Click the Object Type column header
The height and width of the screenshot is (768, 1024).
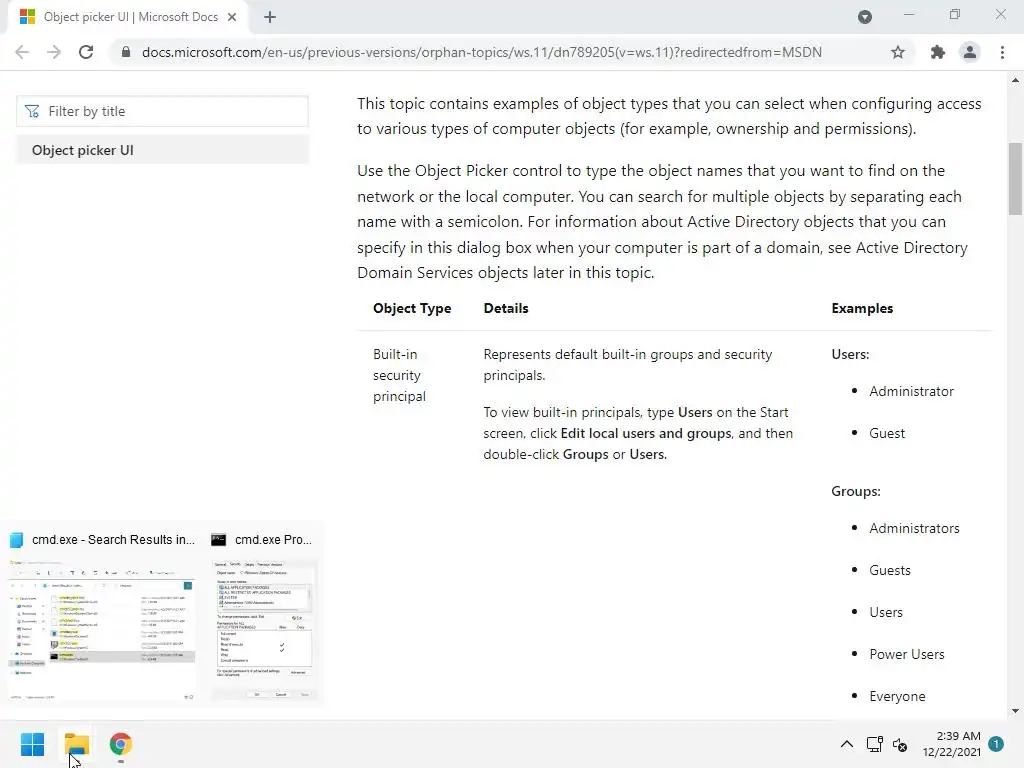[412, 308]
